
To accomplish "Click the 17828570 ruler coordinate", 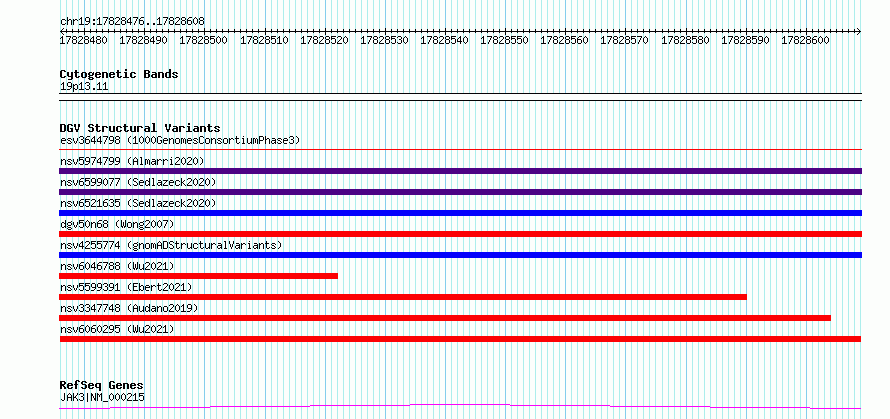I will click(624, 40).
